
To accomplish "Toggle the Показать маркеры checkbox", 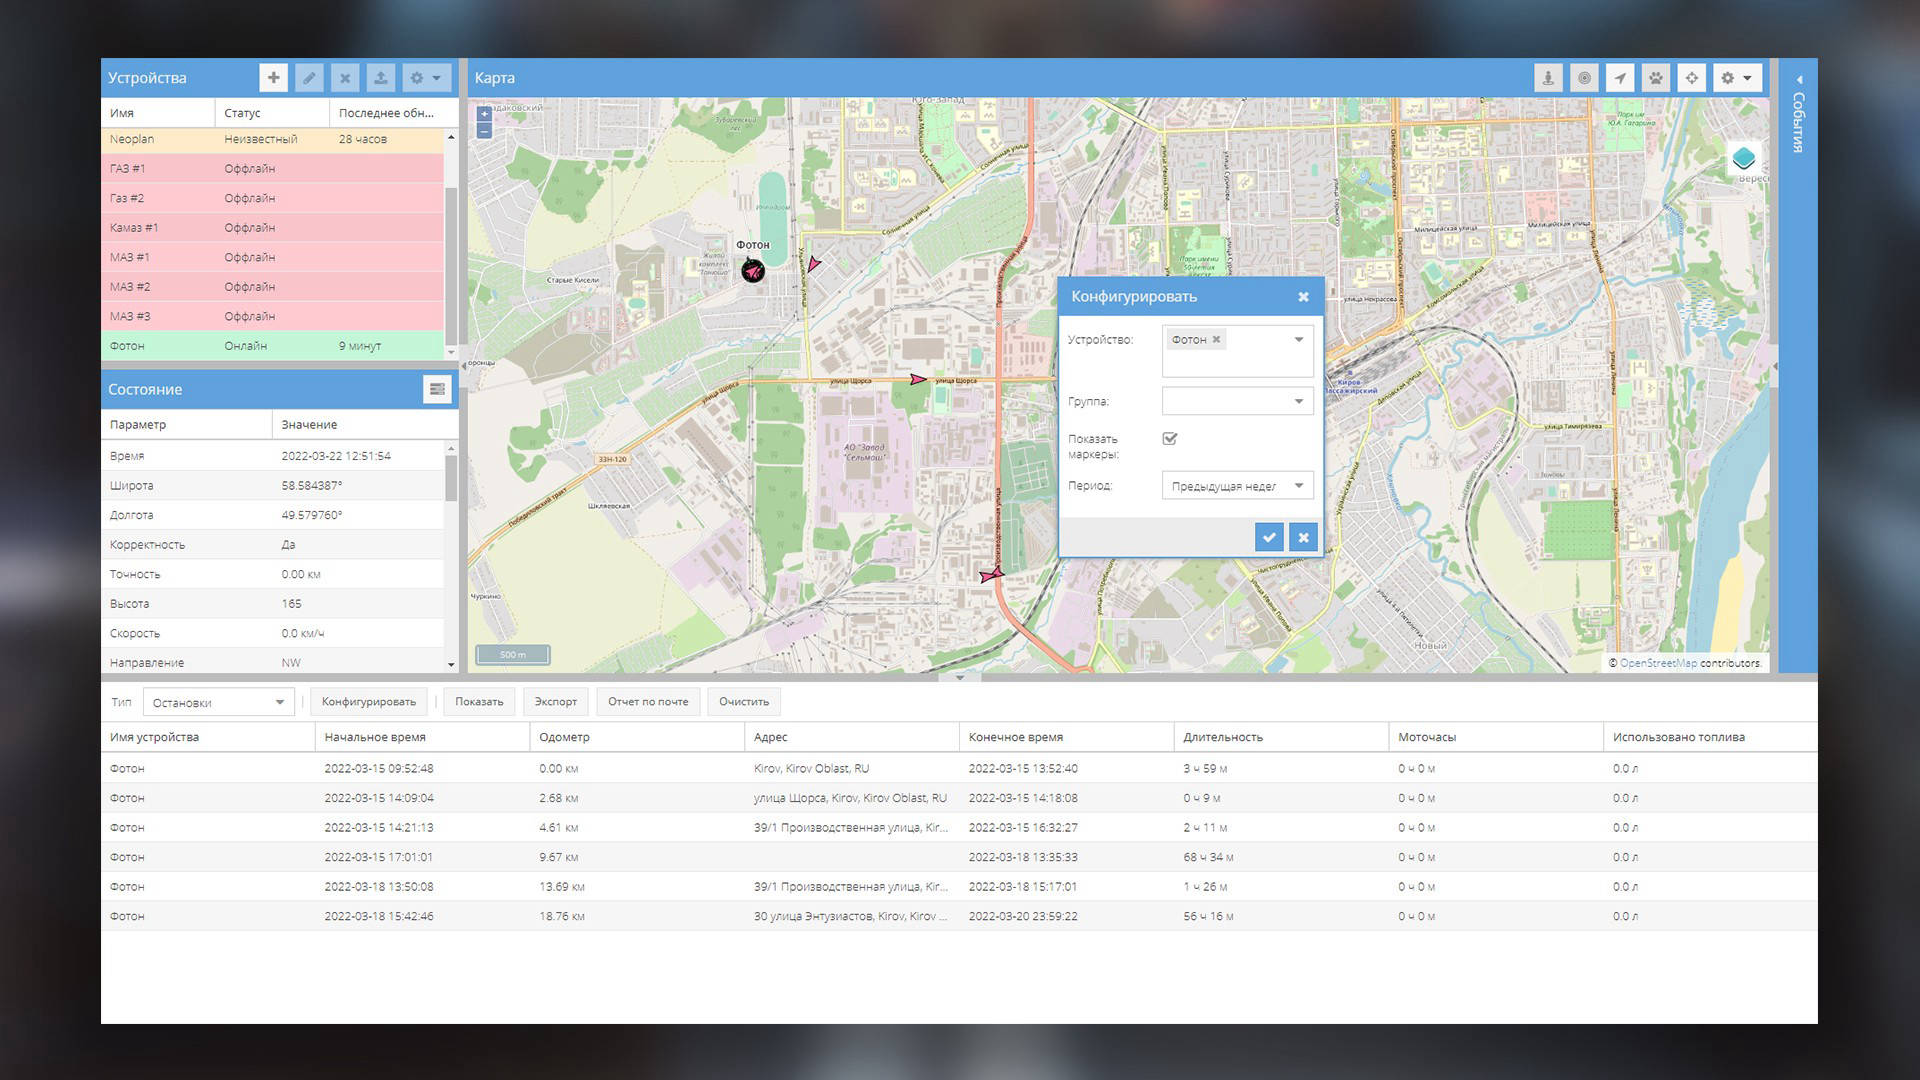I will [x=1170, y=438].
